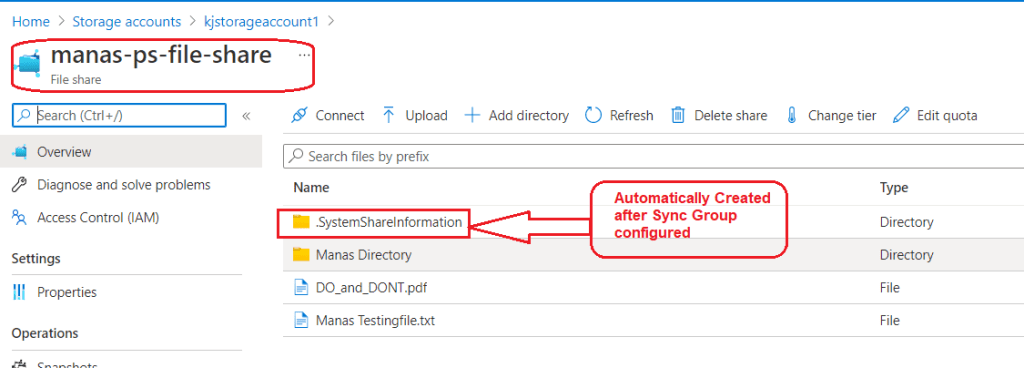Click the .SystemShareInformation folder icon
The height and width of the screenshot is (368, 1024).
click(300, 222)
